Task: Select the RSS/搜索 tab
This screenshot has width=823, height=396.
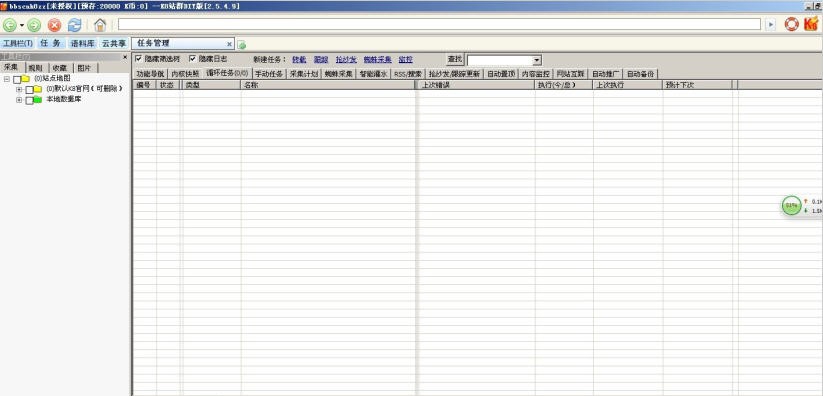Action: [x=408, y=74]
